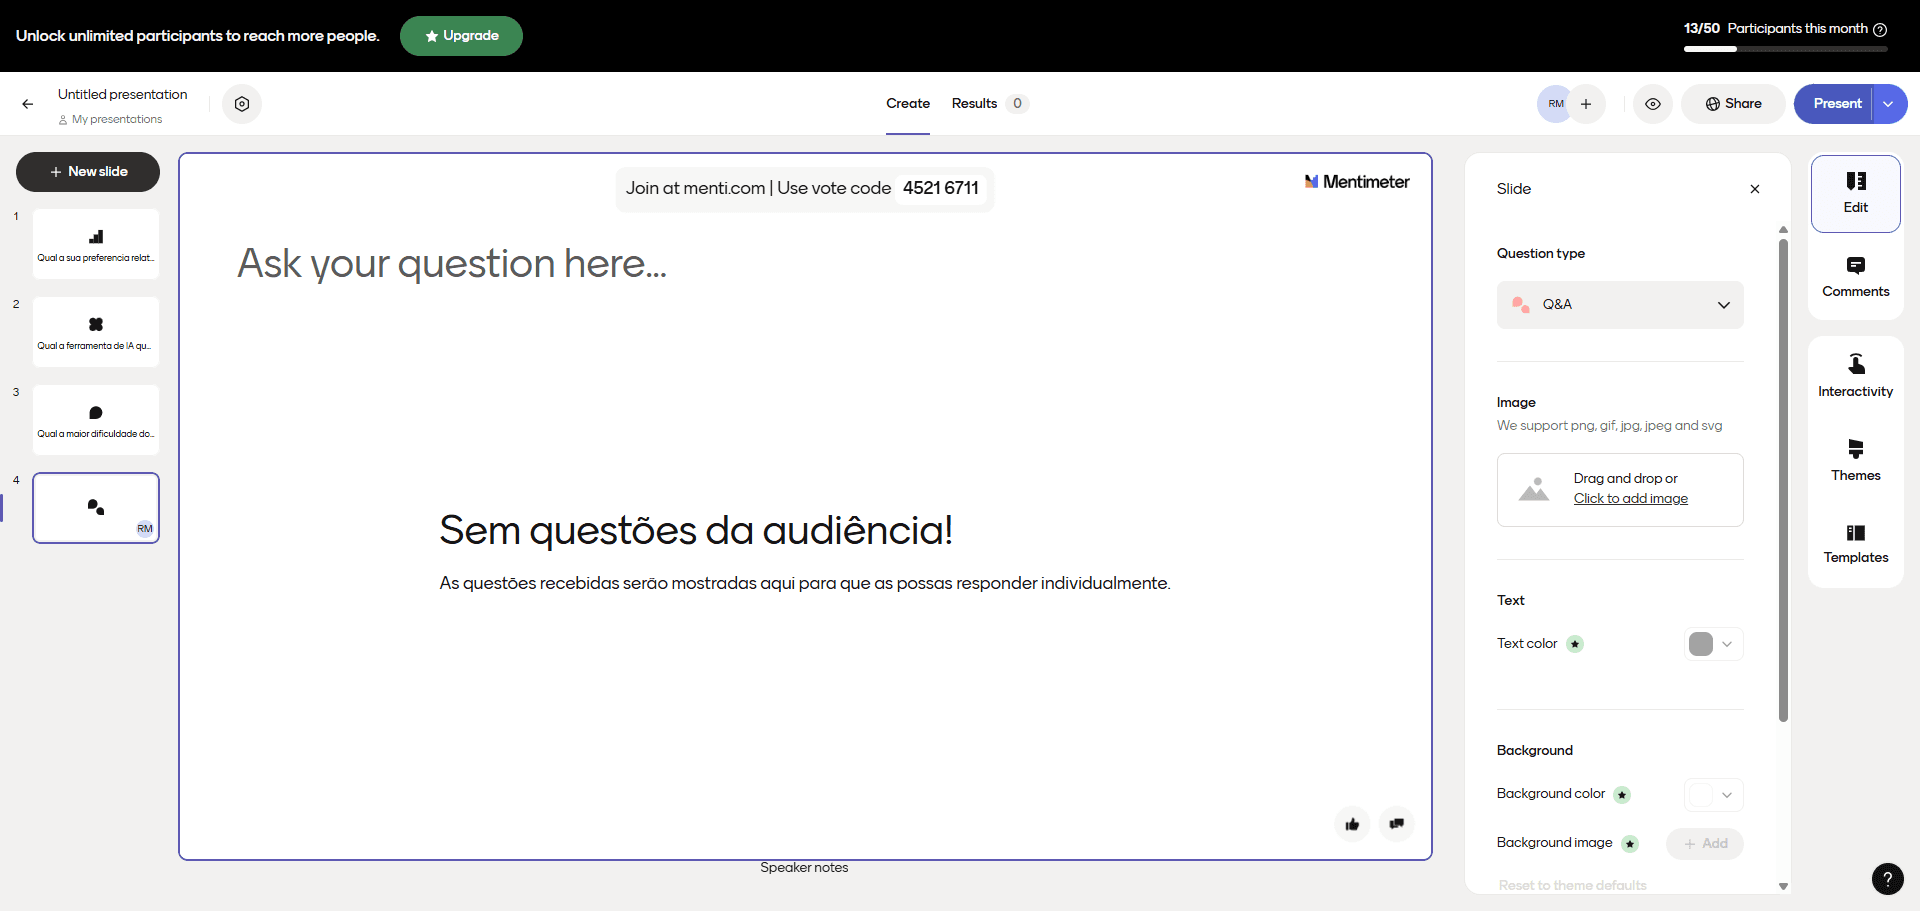
Task: Click the thumbs up reaction icon
Action: coord(1352,824)
